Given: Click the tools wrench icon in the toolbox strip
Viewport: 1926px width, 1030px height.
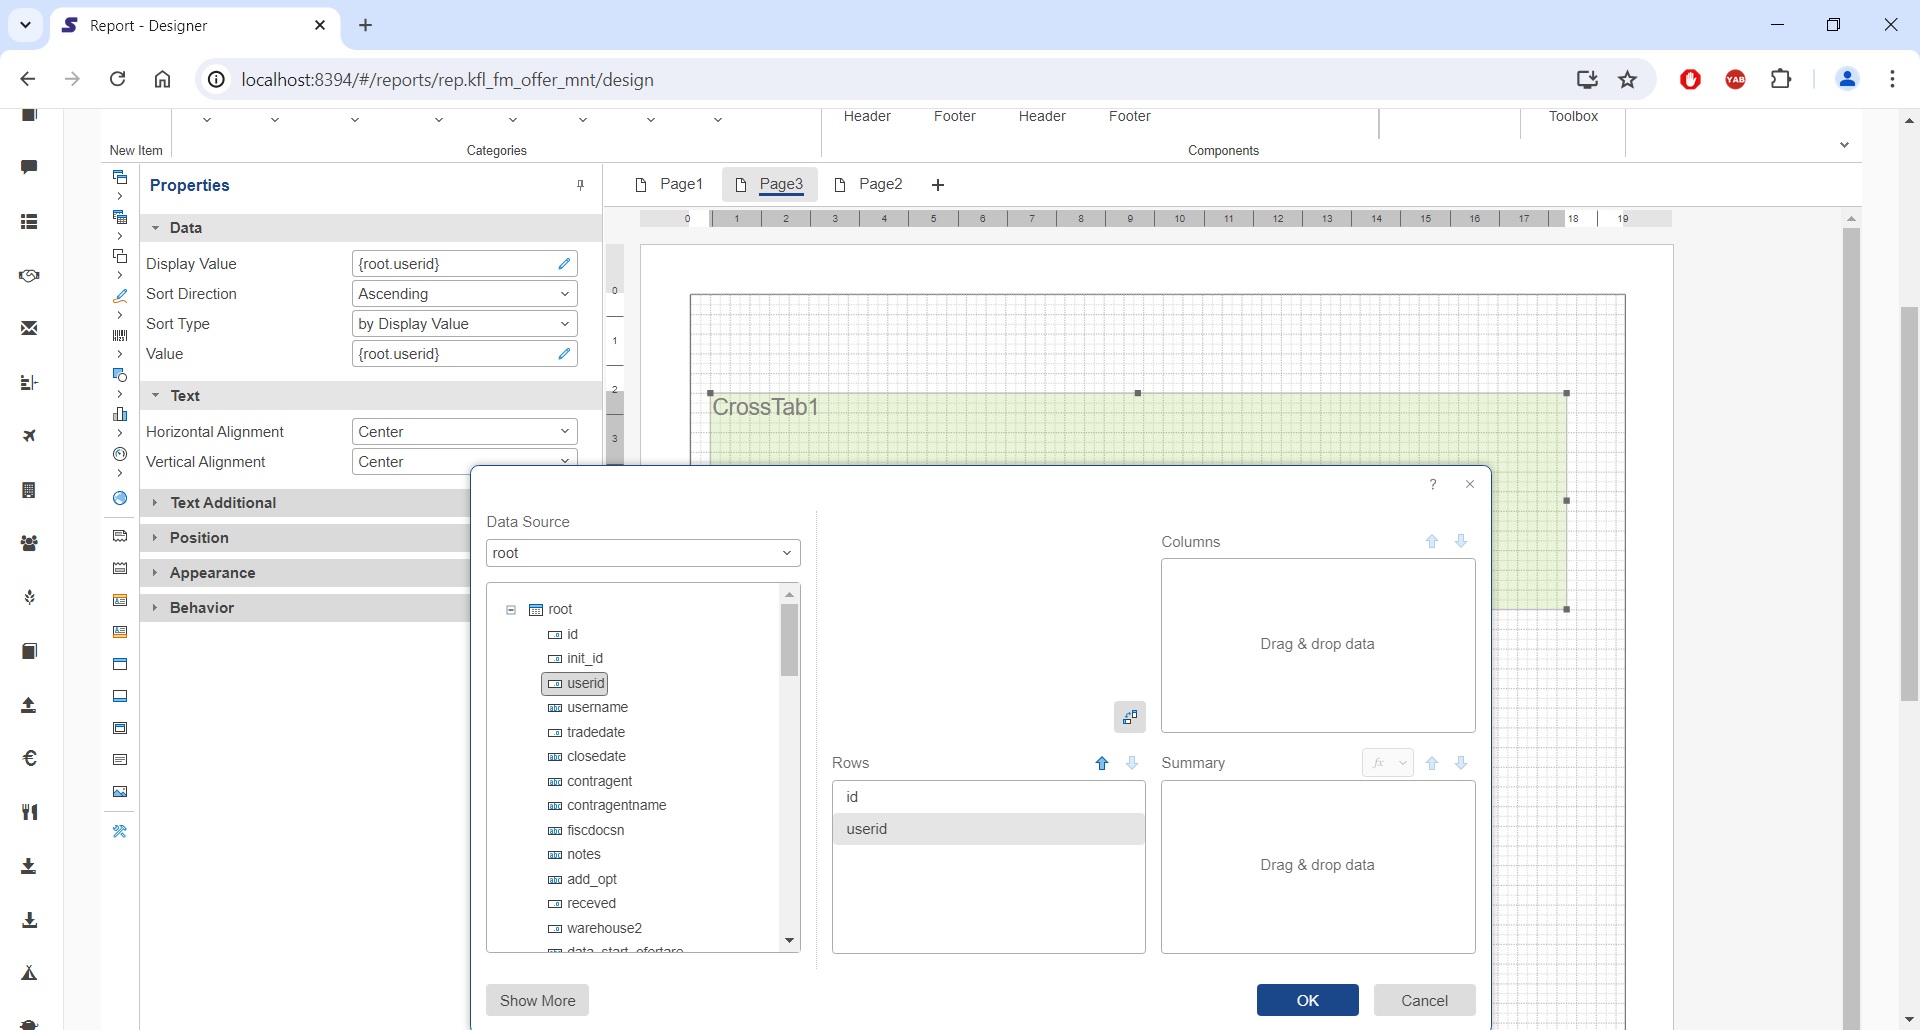Looking at the screenshot, I should pos(120,832).
